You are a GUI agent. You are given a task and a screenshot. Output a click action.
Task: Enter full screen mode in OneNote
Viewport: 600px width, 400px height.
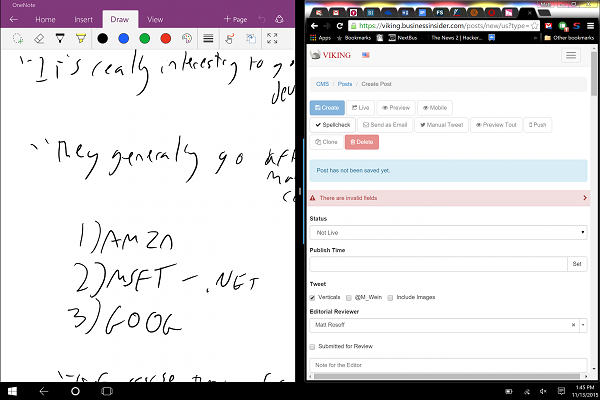[272, 38]
